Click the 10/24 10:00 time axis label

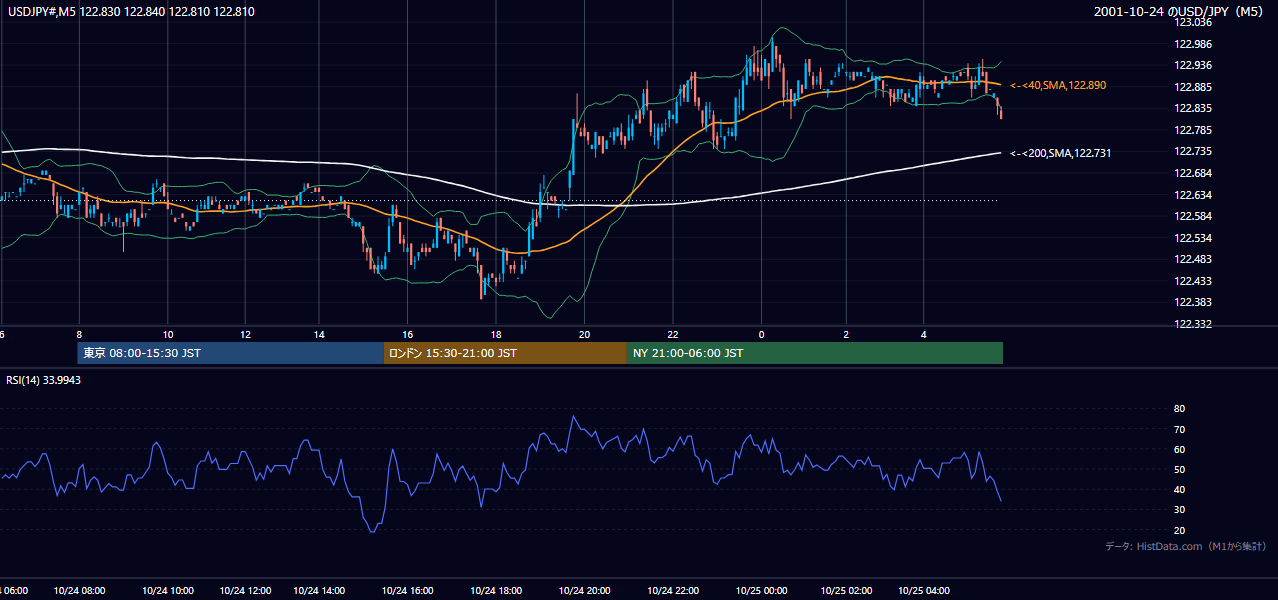coord(168,591)
